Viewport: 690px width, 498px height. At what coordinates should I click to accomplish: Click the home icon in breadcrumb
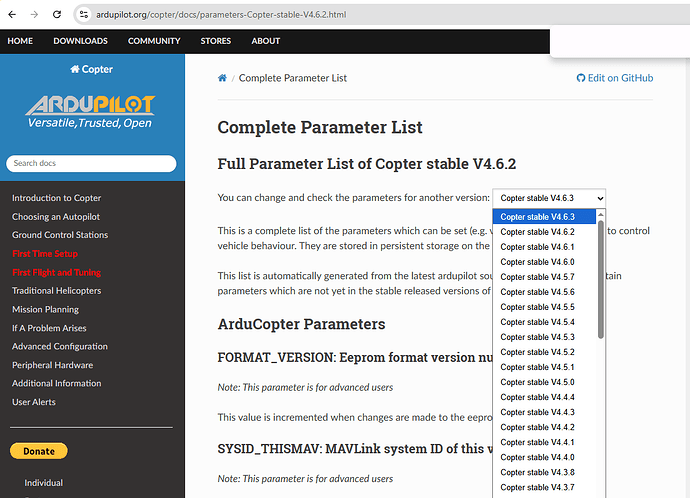point(222,78)
